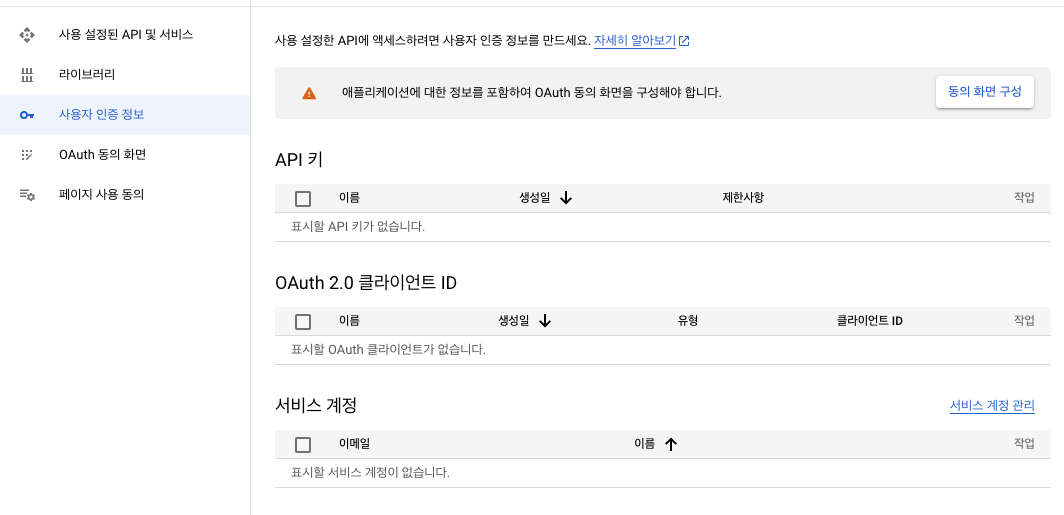This screenshot has height=515, width=1064.
Task: Click the 동의 화면 구성 button
Action: 985,92
